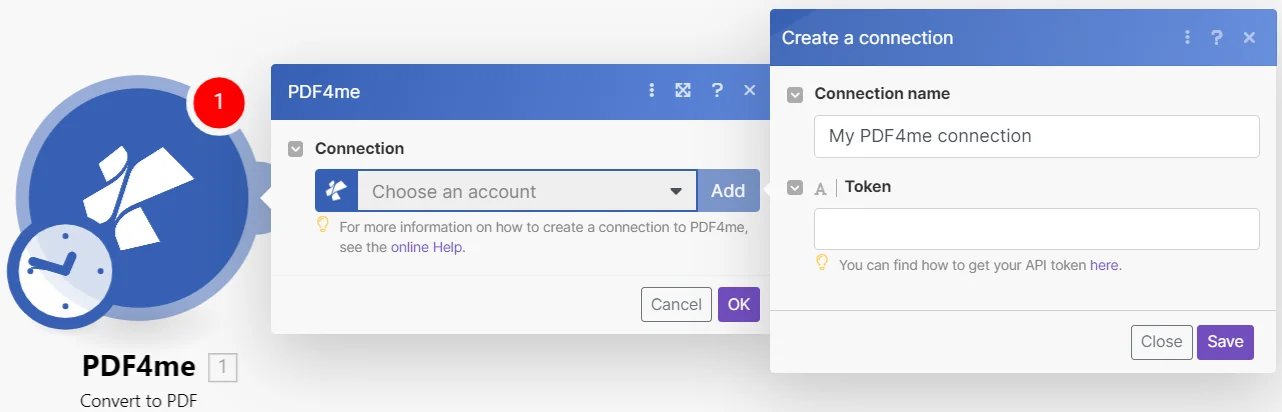Click Close in connection dialog

(1162, 342)
